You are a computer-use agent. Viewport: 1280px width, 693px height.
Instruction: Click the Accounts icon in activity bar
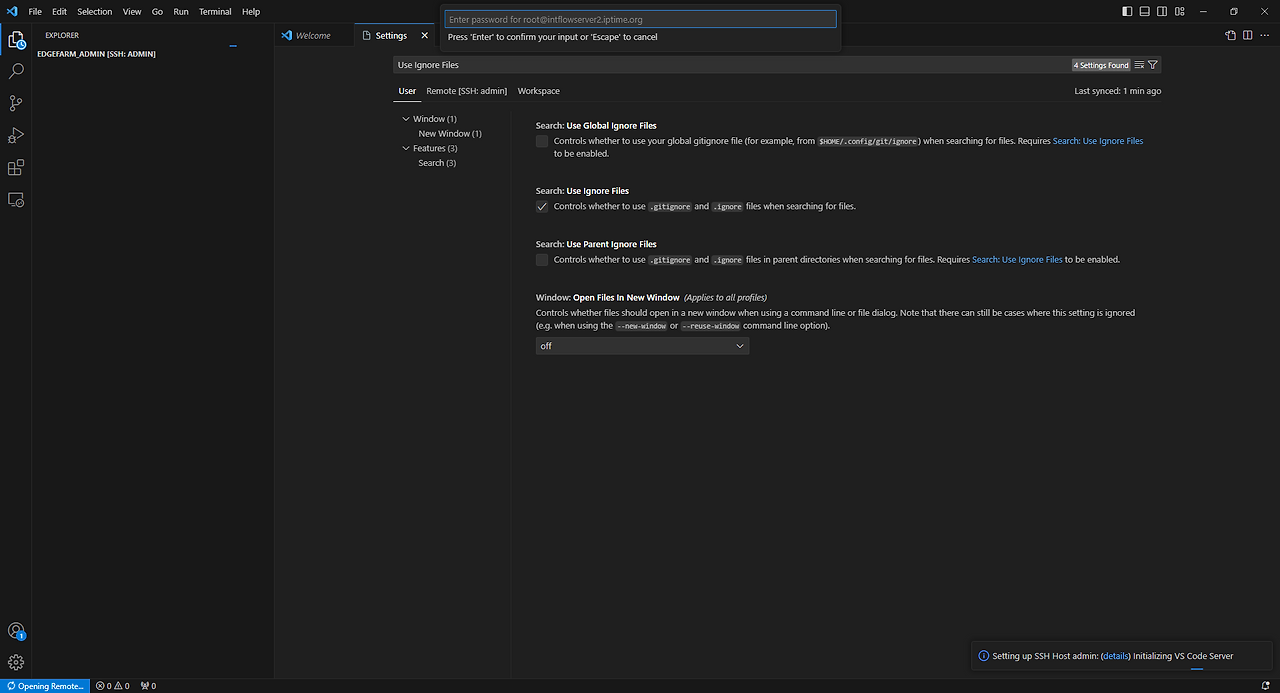[x=15, y=630]
